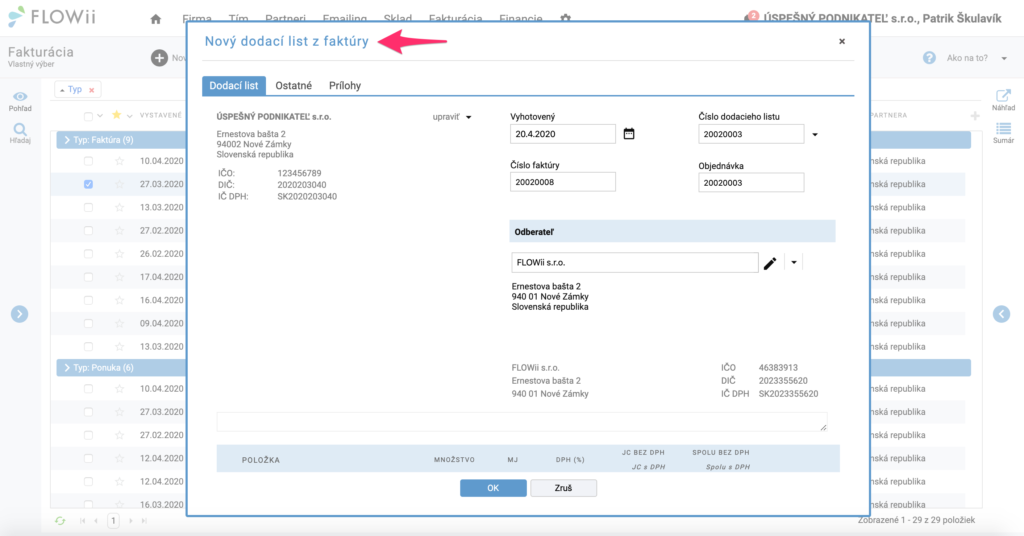
Task: Go to page 1 in pagination
Action: [x=113, y=520]
